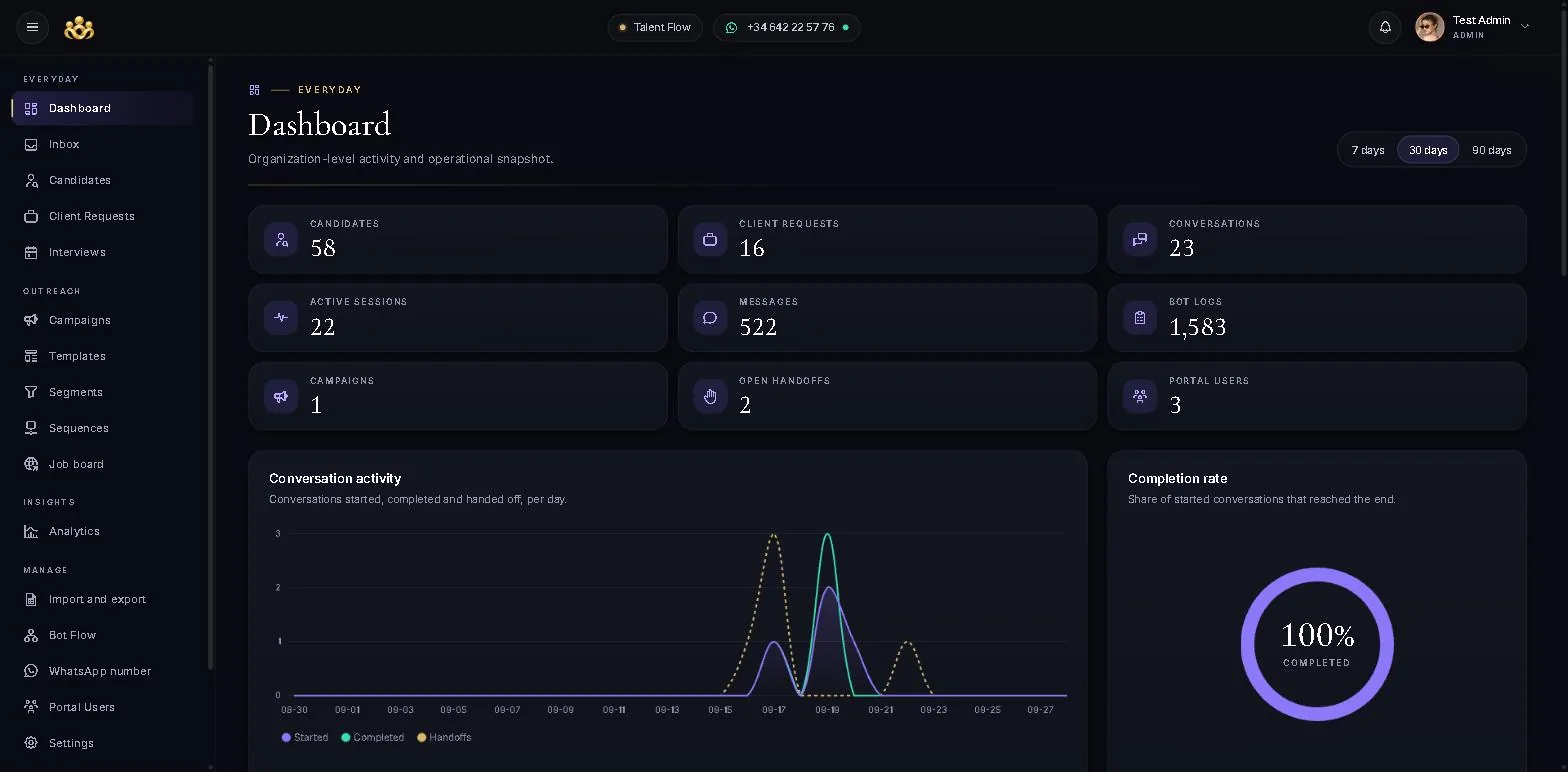Click the Segments funnel icon

pos(31,392)
